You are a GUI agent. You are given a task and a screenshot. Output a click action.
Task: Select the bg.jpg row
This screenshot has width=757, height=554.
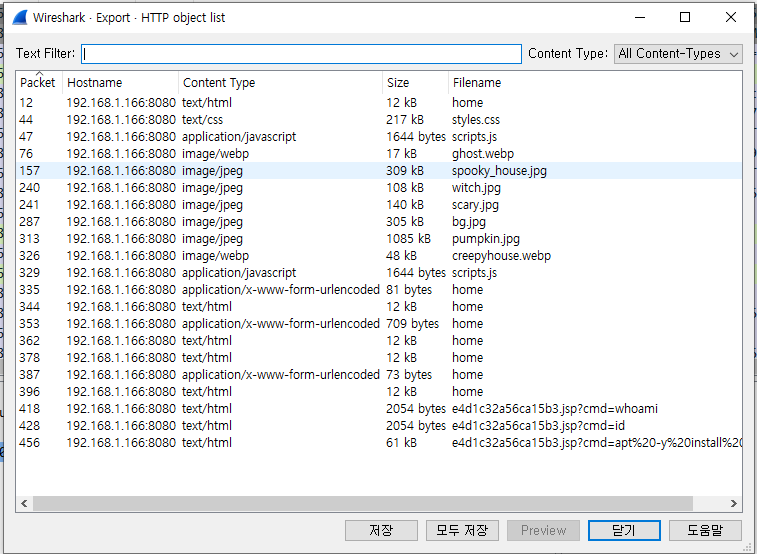(379, 222)
